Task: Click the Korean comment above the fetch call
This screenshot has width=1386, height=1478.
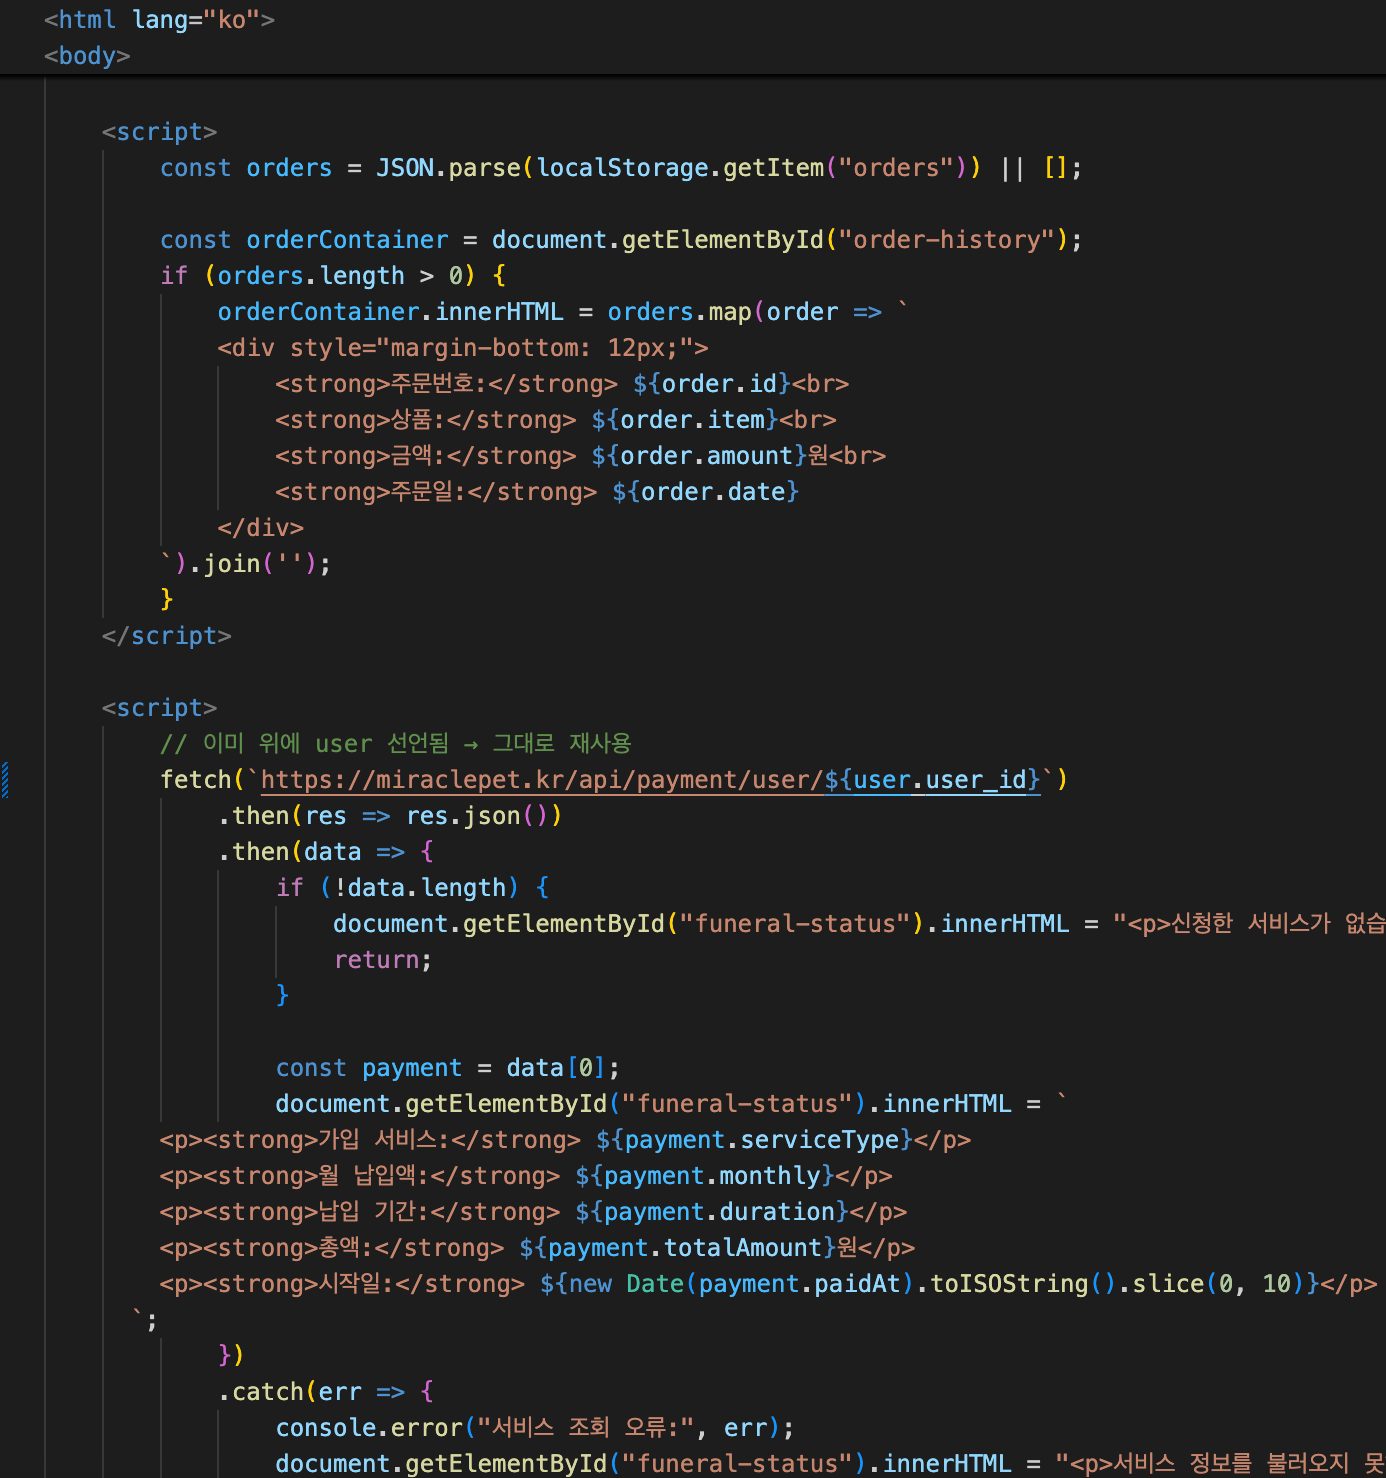Action: point(395,744)
